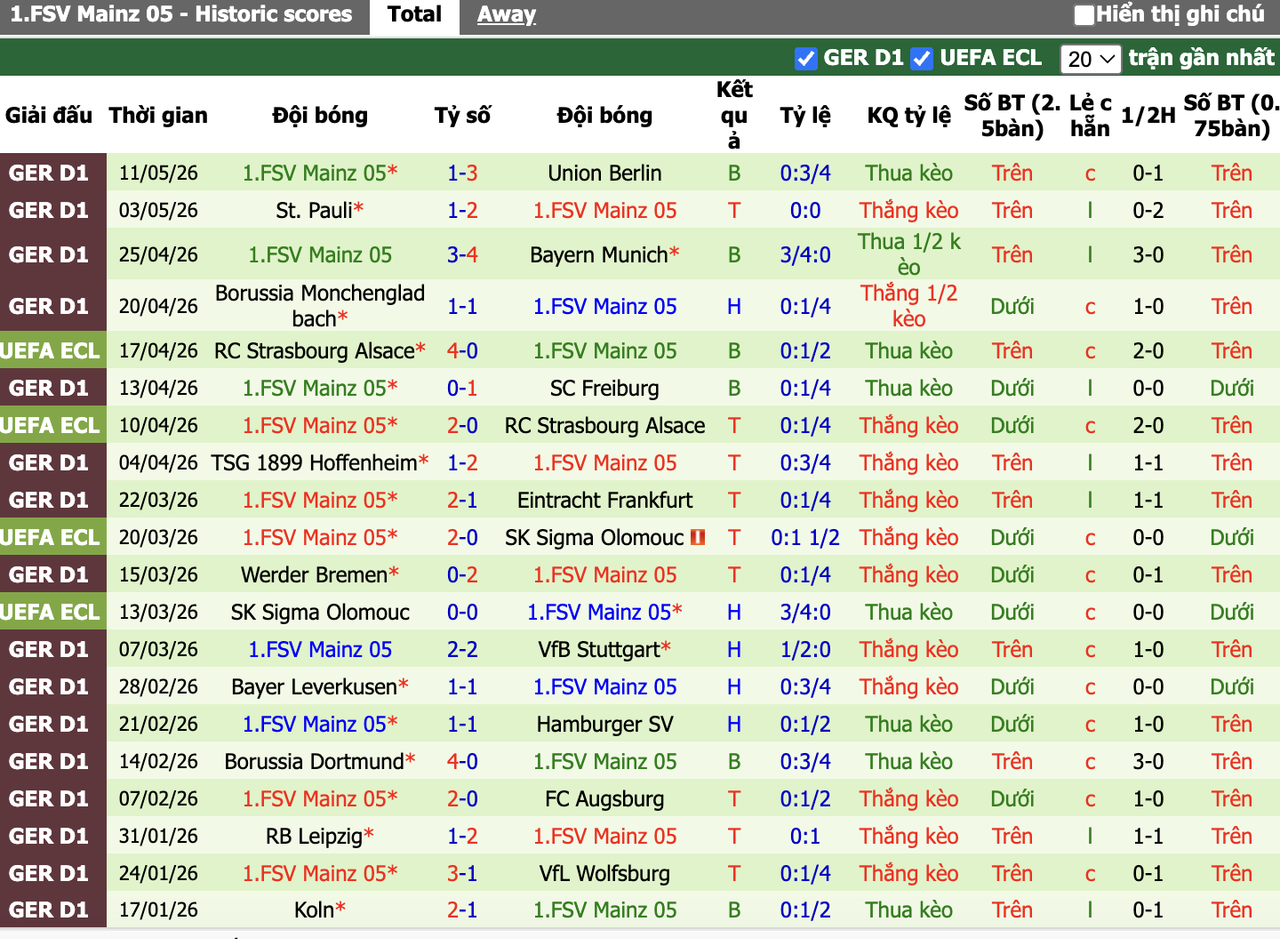Click the date 03/05/26
Image resolution: width=1280 pixels, height=939 pixels.
pyautogui.click(x=158, y=211)
